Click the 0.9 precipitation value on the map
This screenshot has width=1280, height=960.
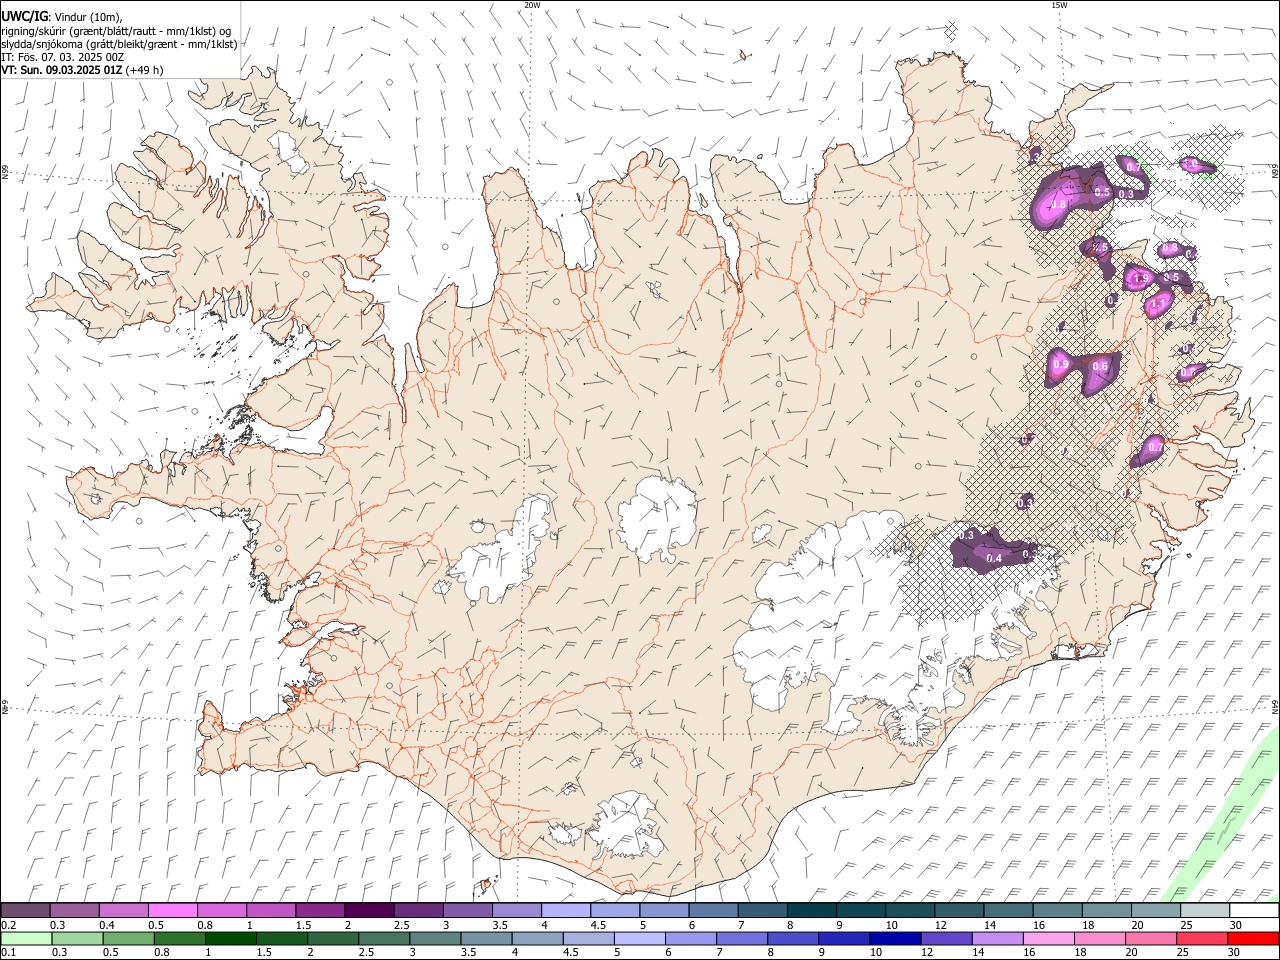[1060, 364]
